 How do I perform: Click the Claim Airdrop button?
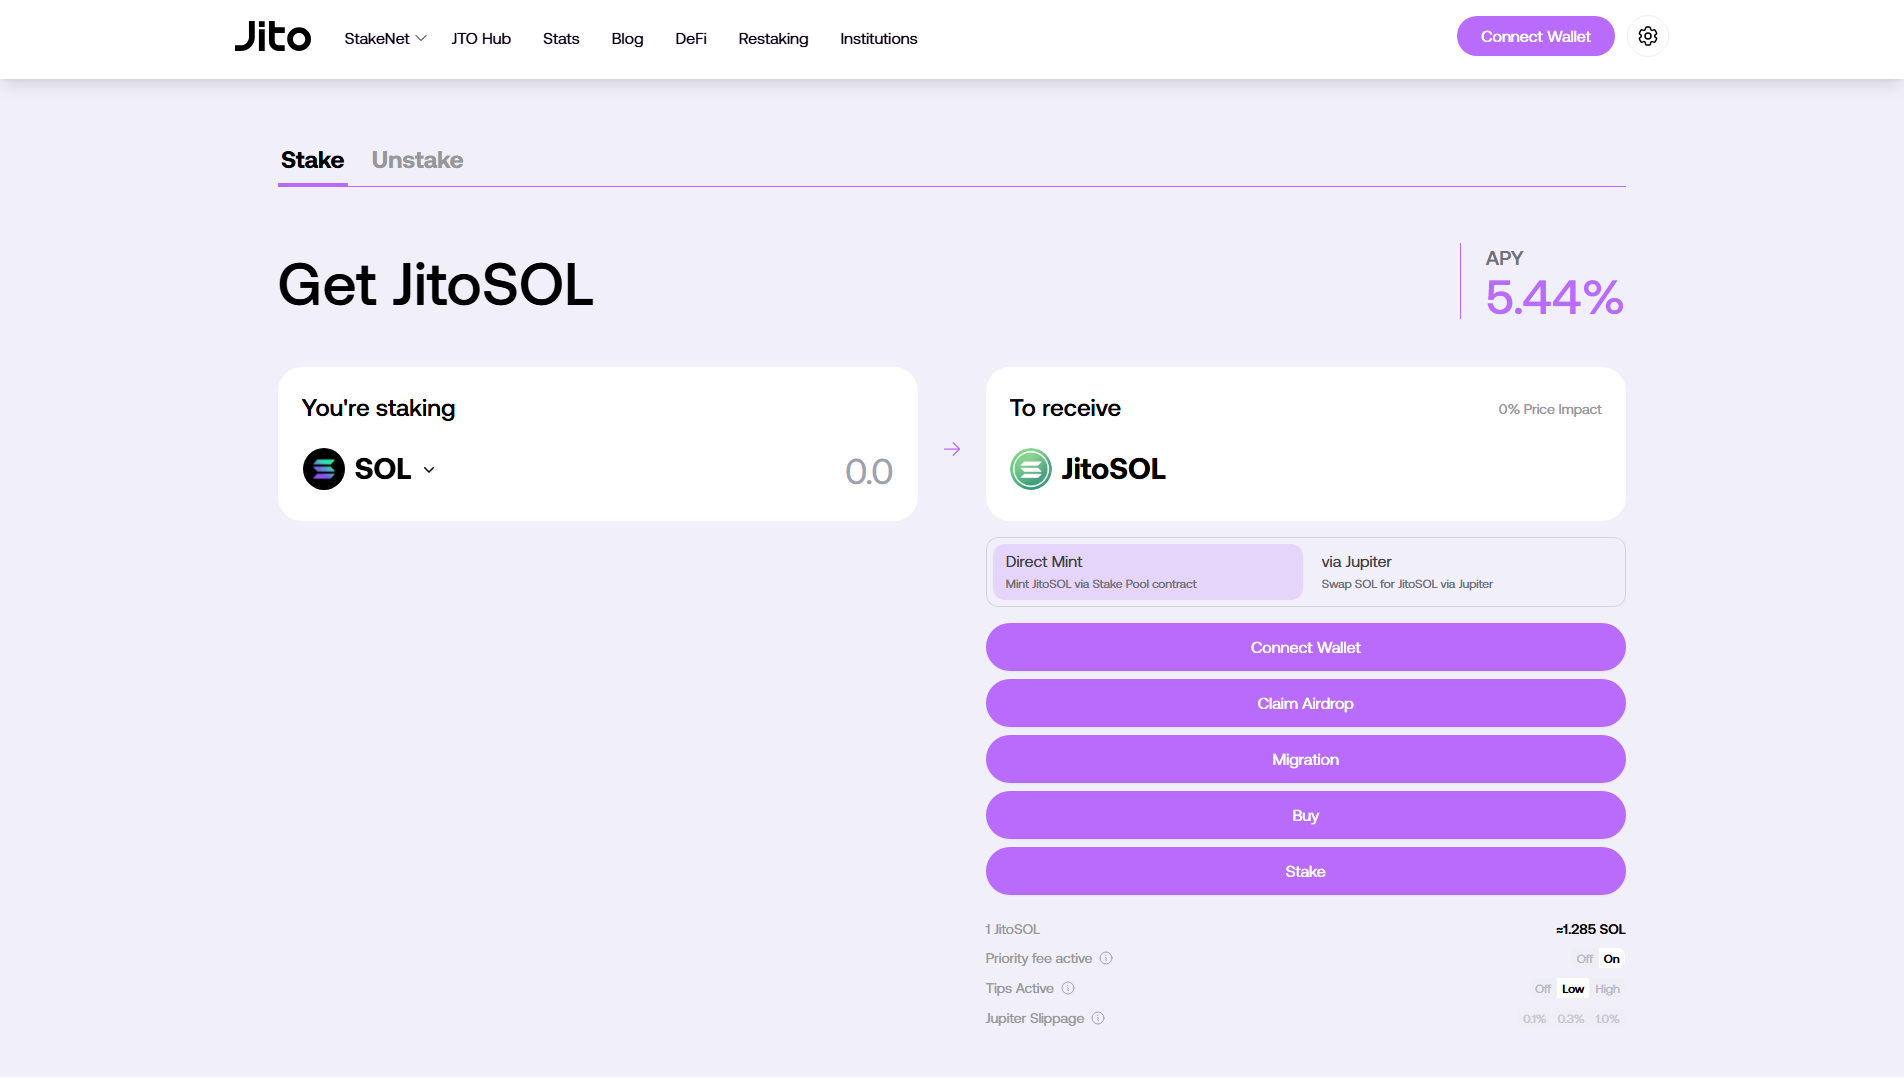click(x=1305, y=703)
